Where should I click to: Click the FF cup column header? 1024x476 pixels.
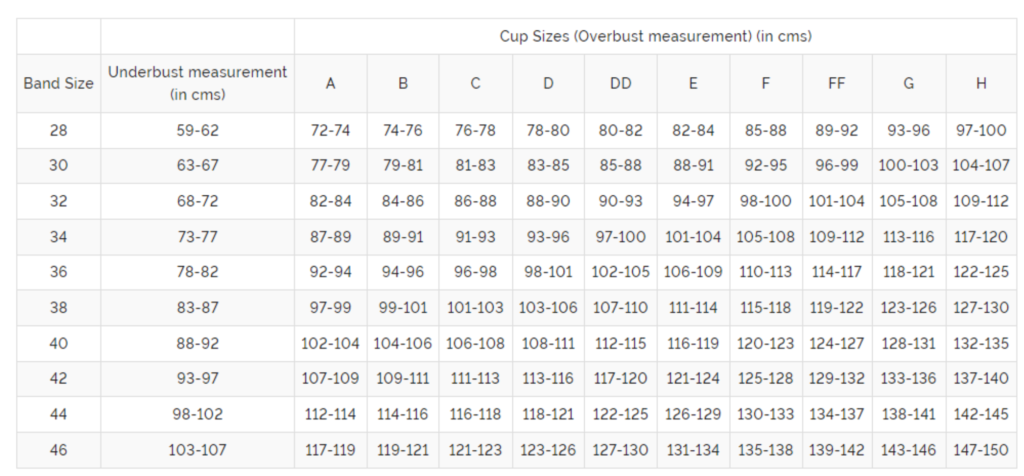click(x=836, y=83)
